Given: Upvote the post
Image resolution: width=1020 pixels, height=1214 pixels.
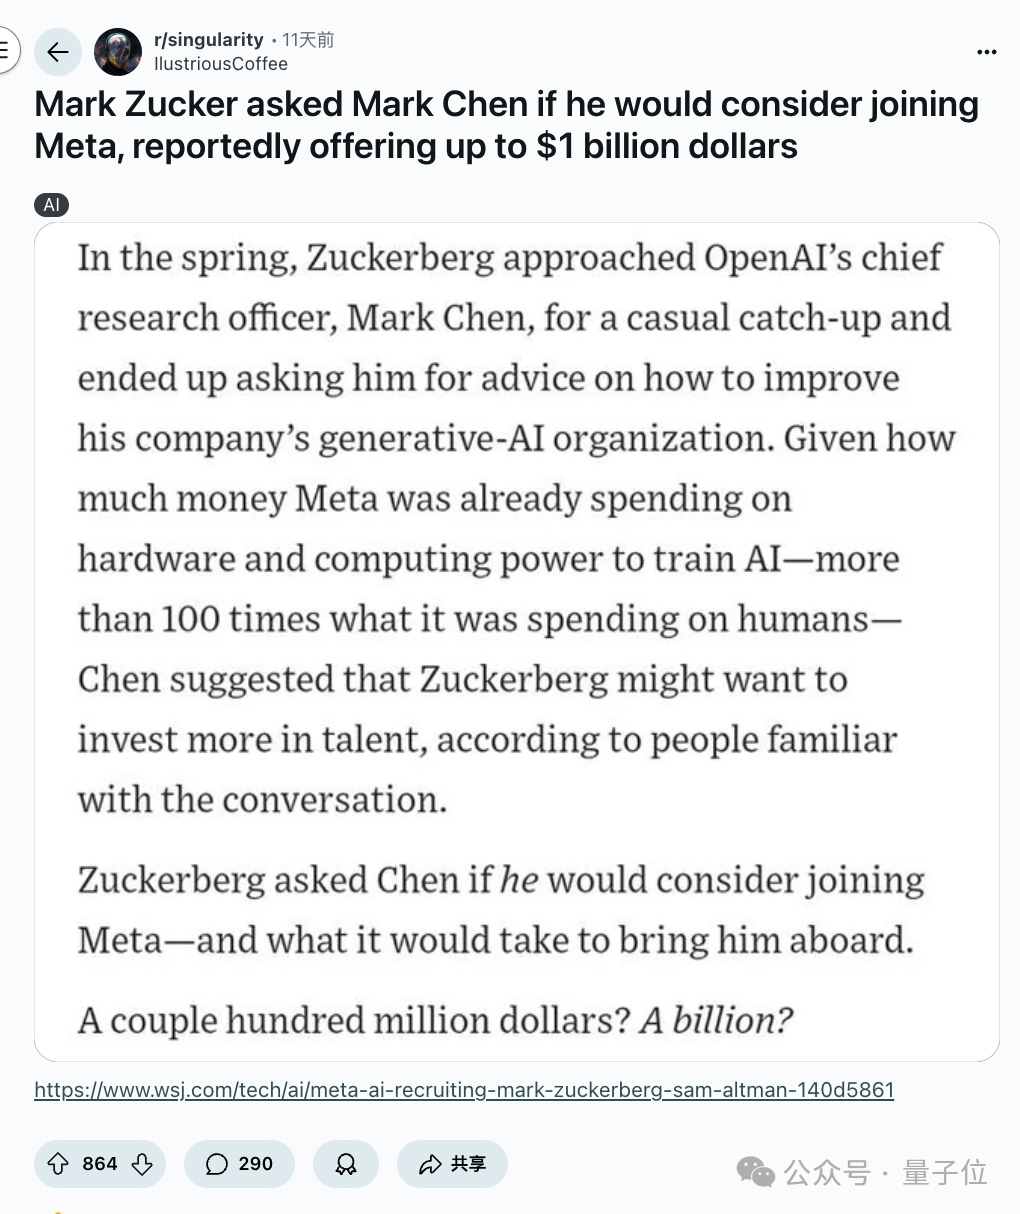Looking at the screenshot, I should pyautogui.click(x=58, y=1164).
